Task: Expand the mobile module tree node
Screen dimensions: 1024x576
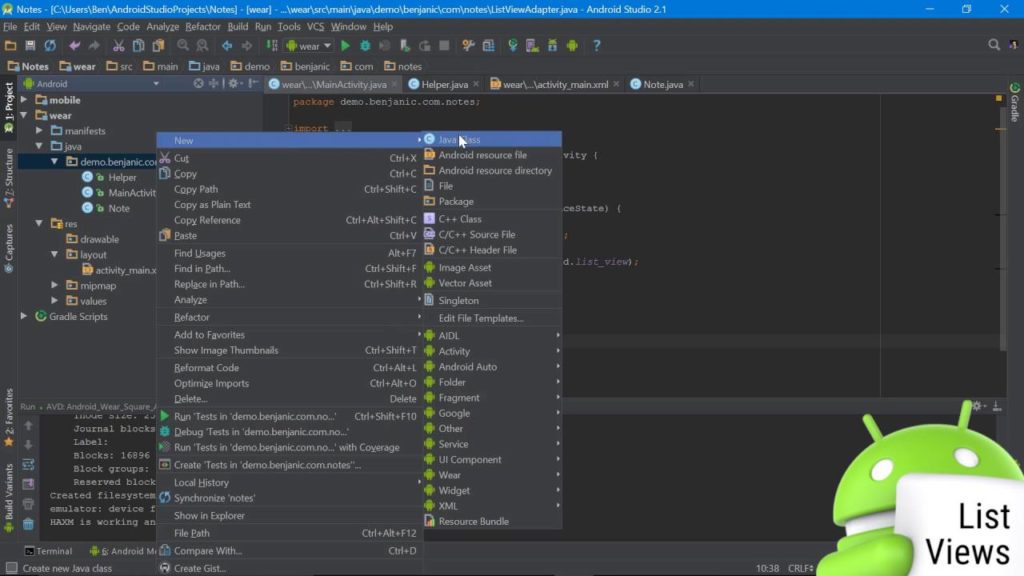Action: (x=24, y=100)
